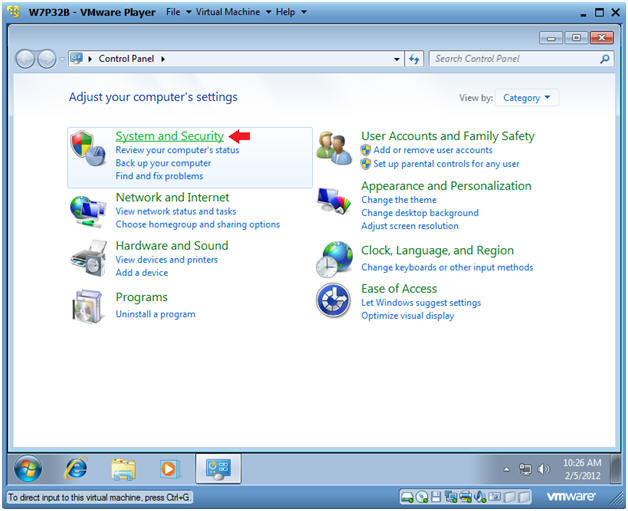Open the recent pages dropdown near the forward button
This screenshot has height=511, width=628.
pos(62,59)
